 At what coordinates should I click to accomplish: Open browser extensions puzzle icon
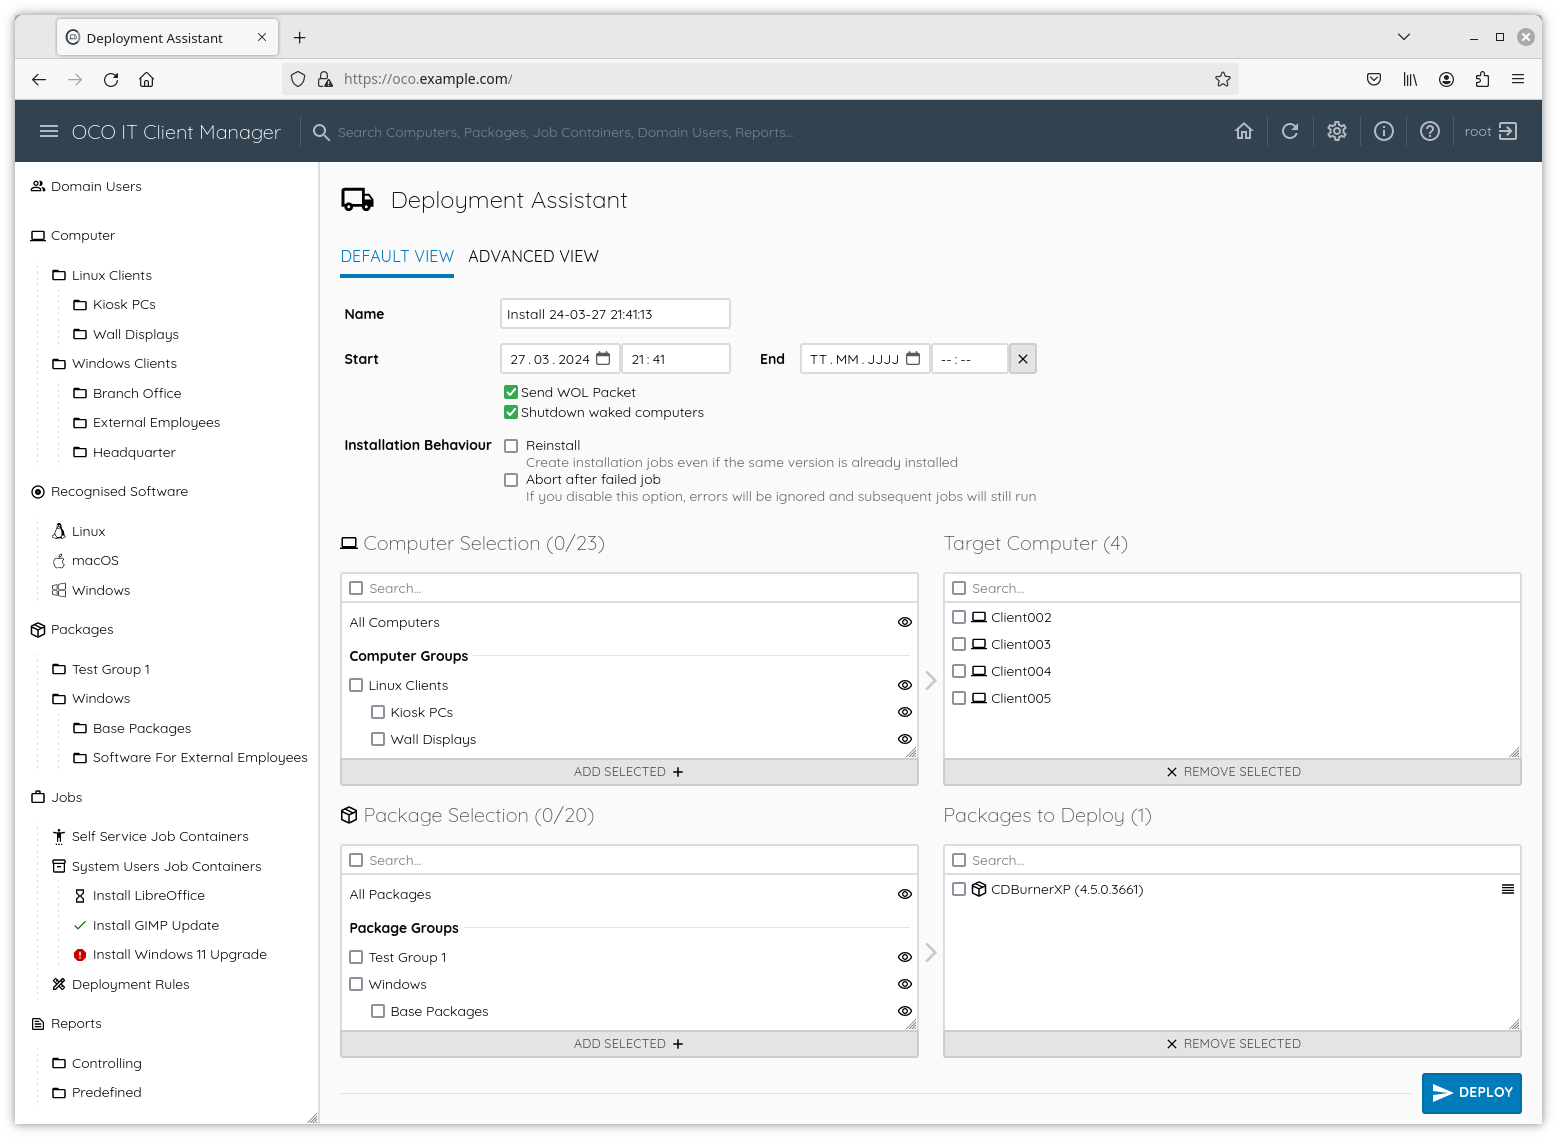[1482, 79]
